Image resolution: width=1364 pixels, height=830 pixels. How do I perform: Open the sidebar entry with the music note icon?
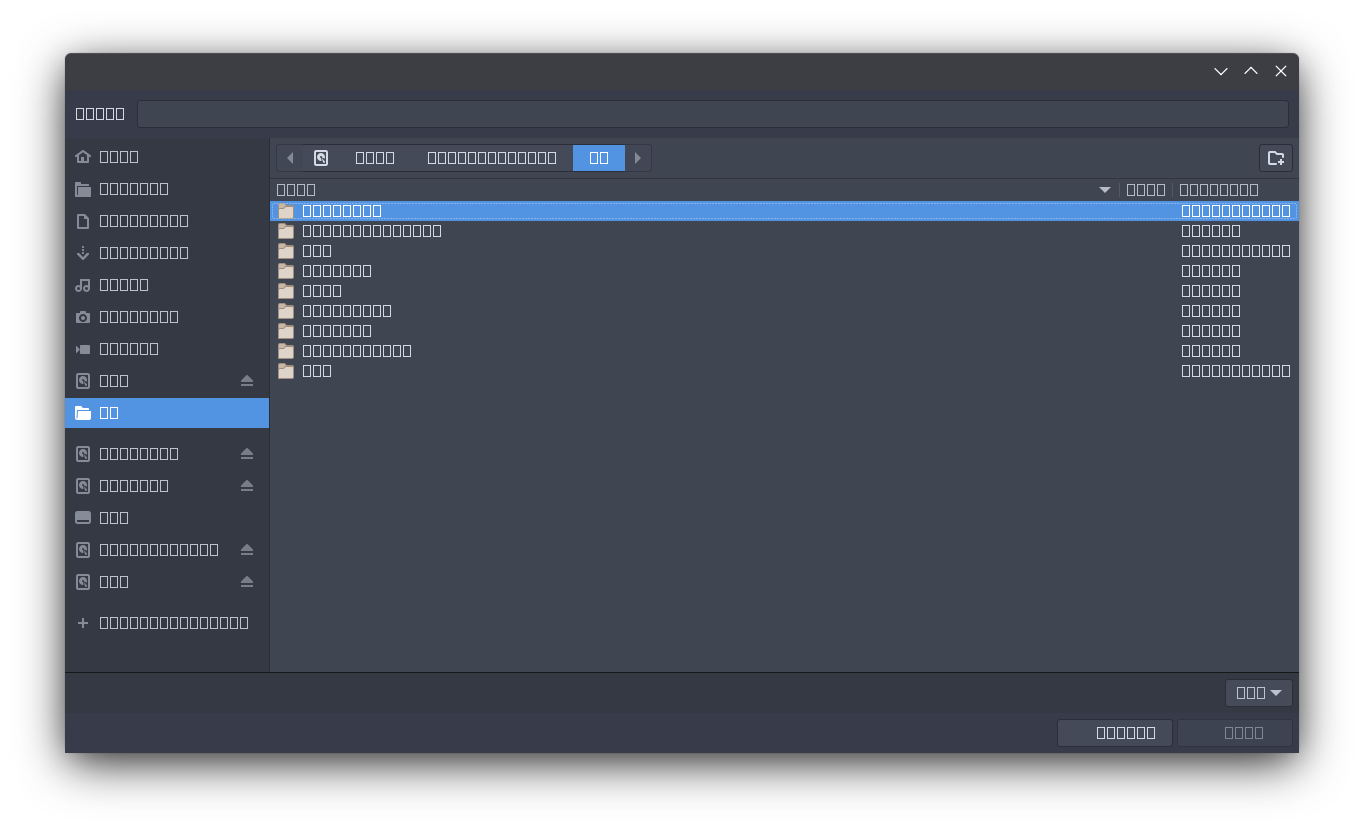pyautogui.click(x=167, y=284)
